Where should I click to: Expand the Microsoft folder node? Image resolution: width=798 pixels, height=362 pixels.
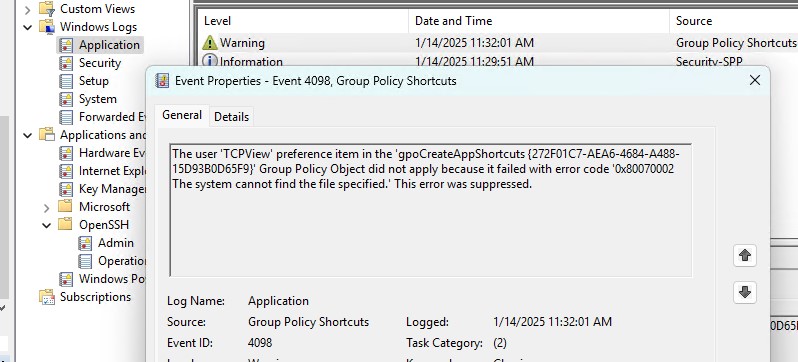(46, 207)
